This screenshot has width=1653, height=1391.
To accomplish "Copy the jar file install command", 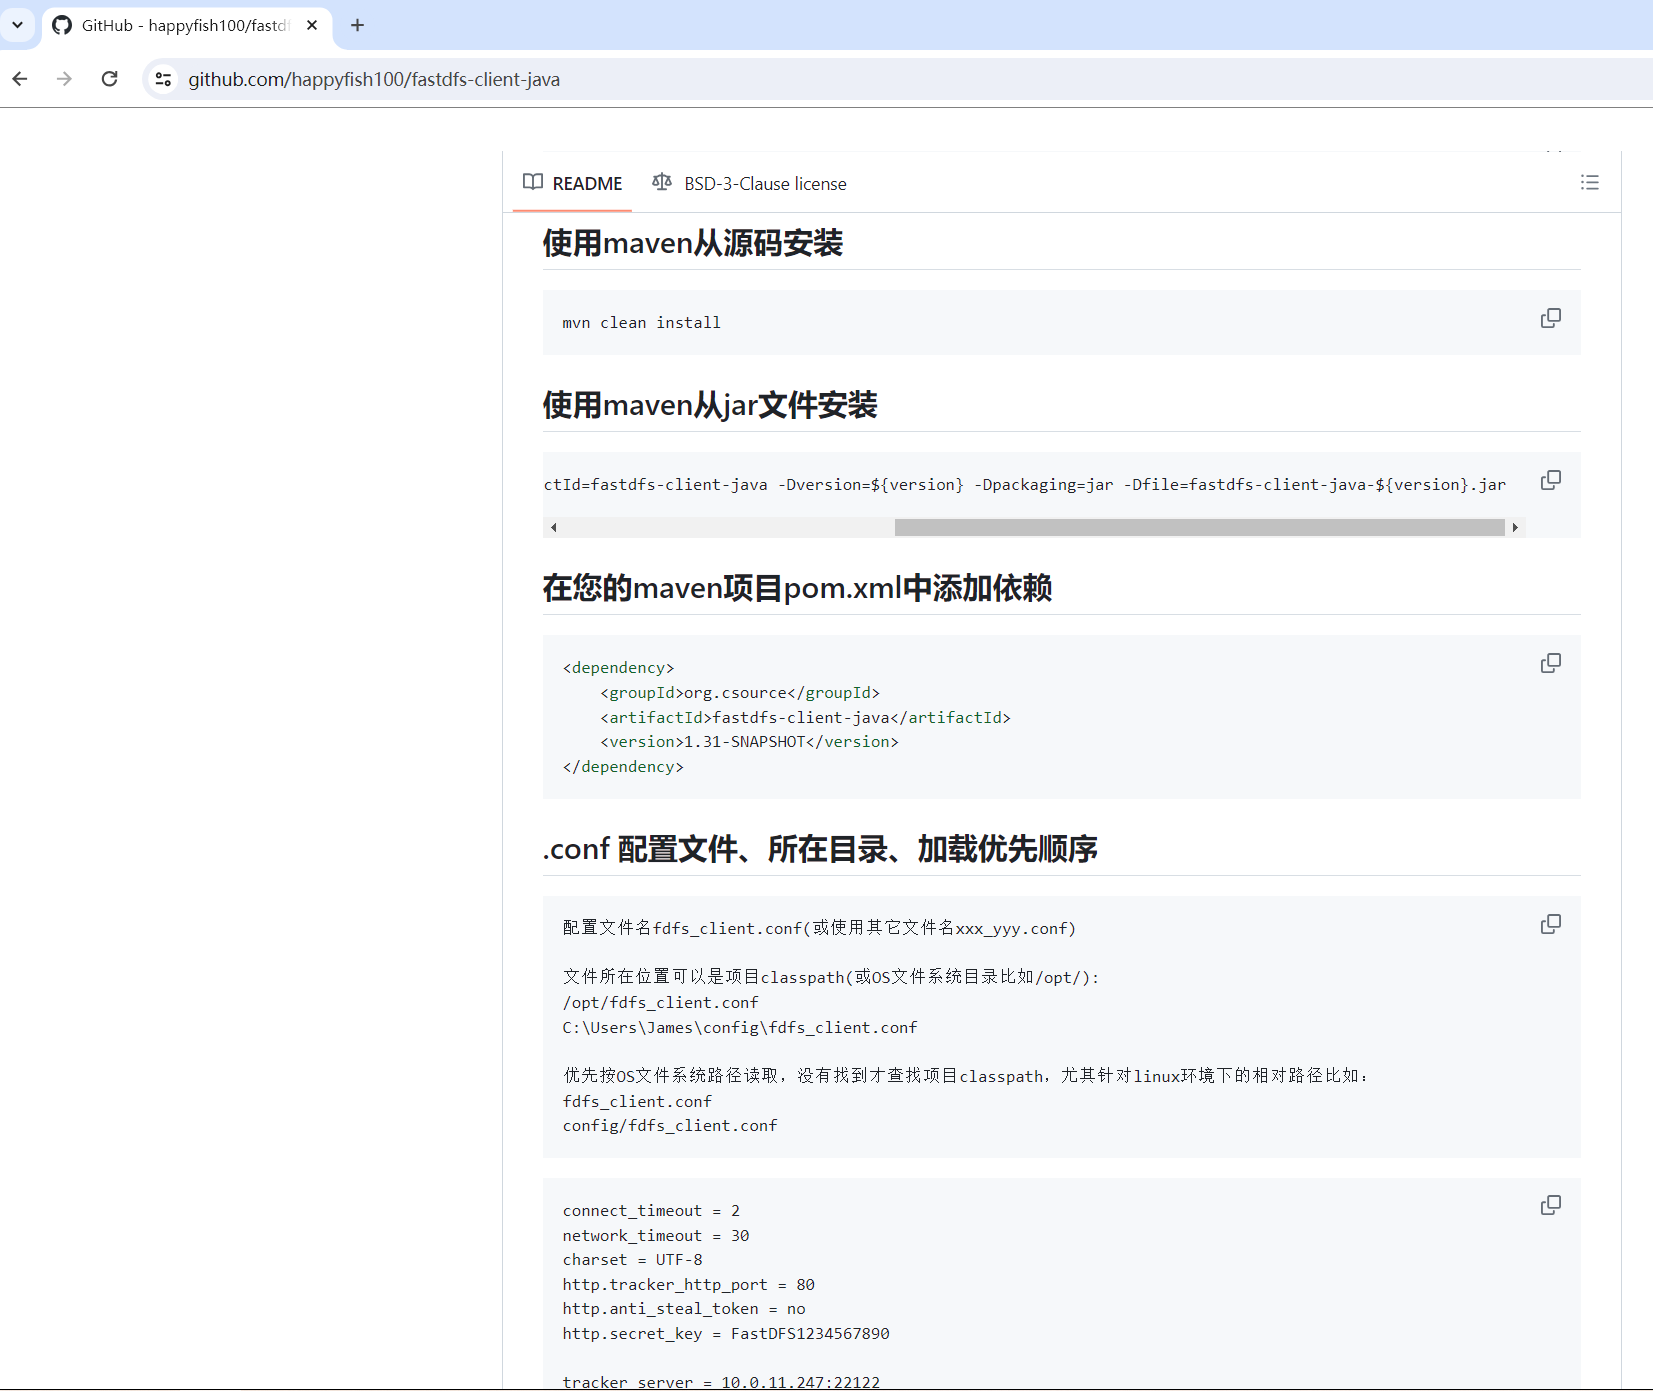I will point(1551,480).
